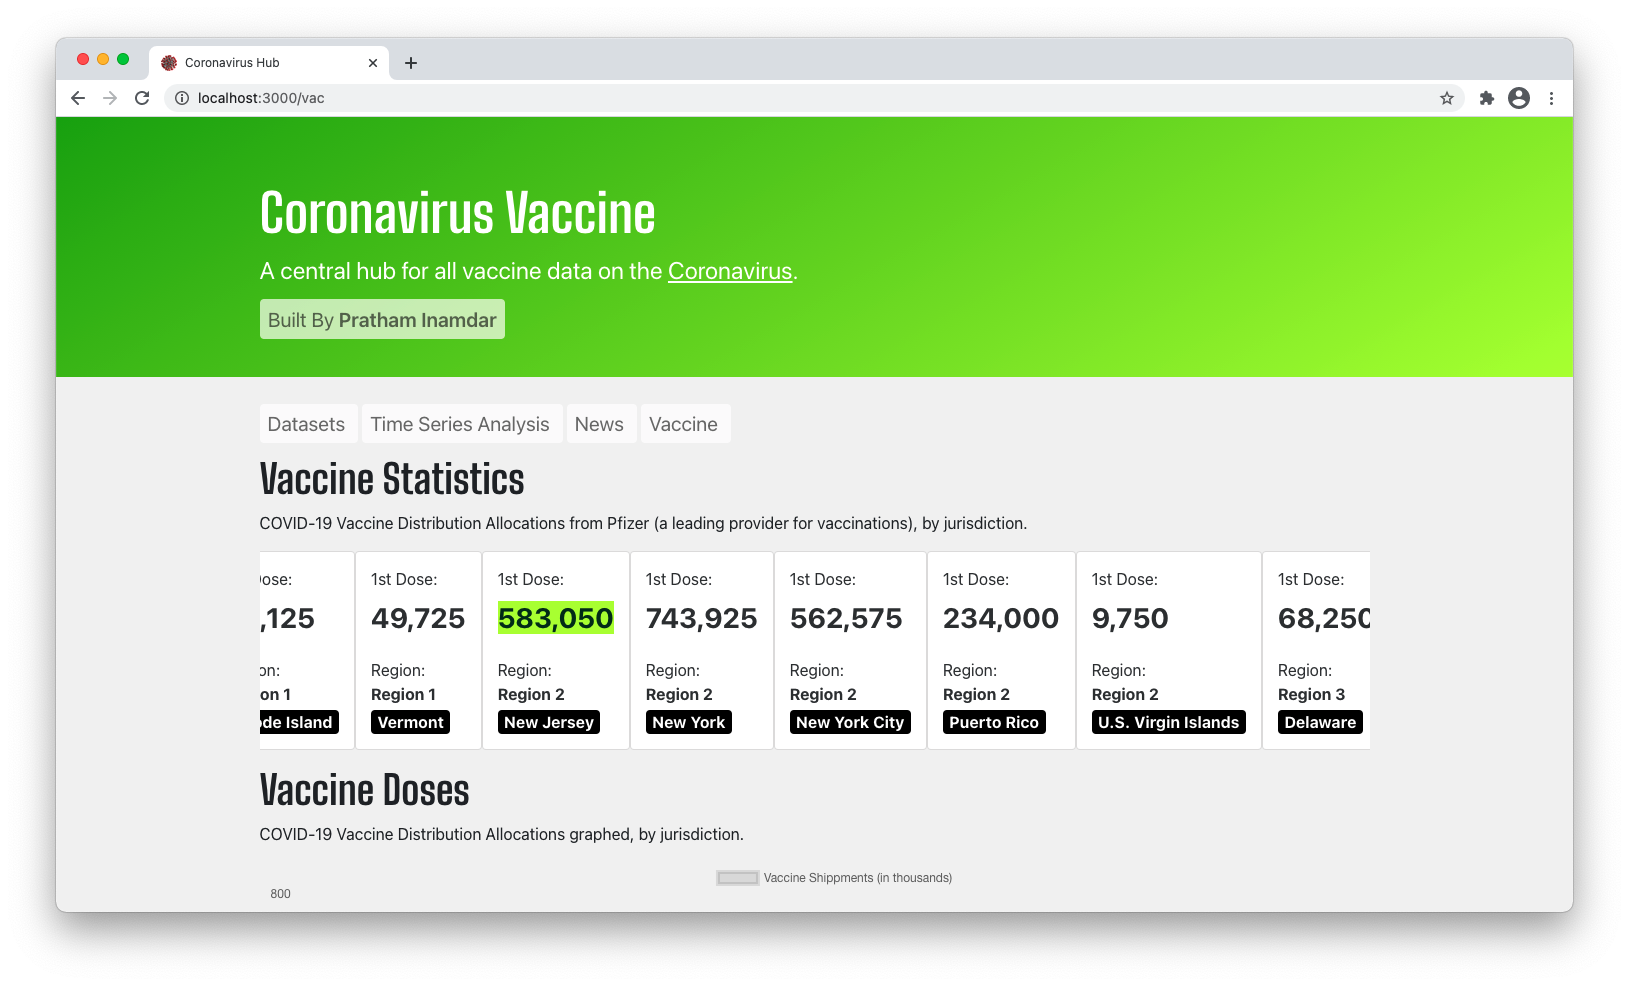Click the Vaccine Doses heading
The width and height of the screenshot is (1629, 986).
(364, 790)
